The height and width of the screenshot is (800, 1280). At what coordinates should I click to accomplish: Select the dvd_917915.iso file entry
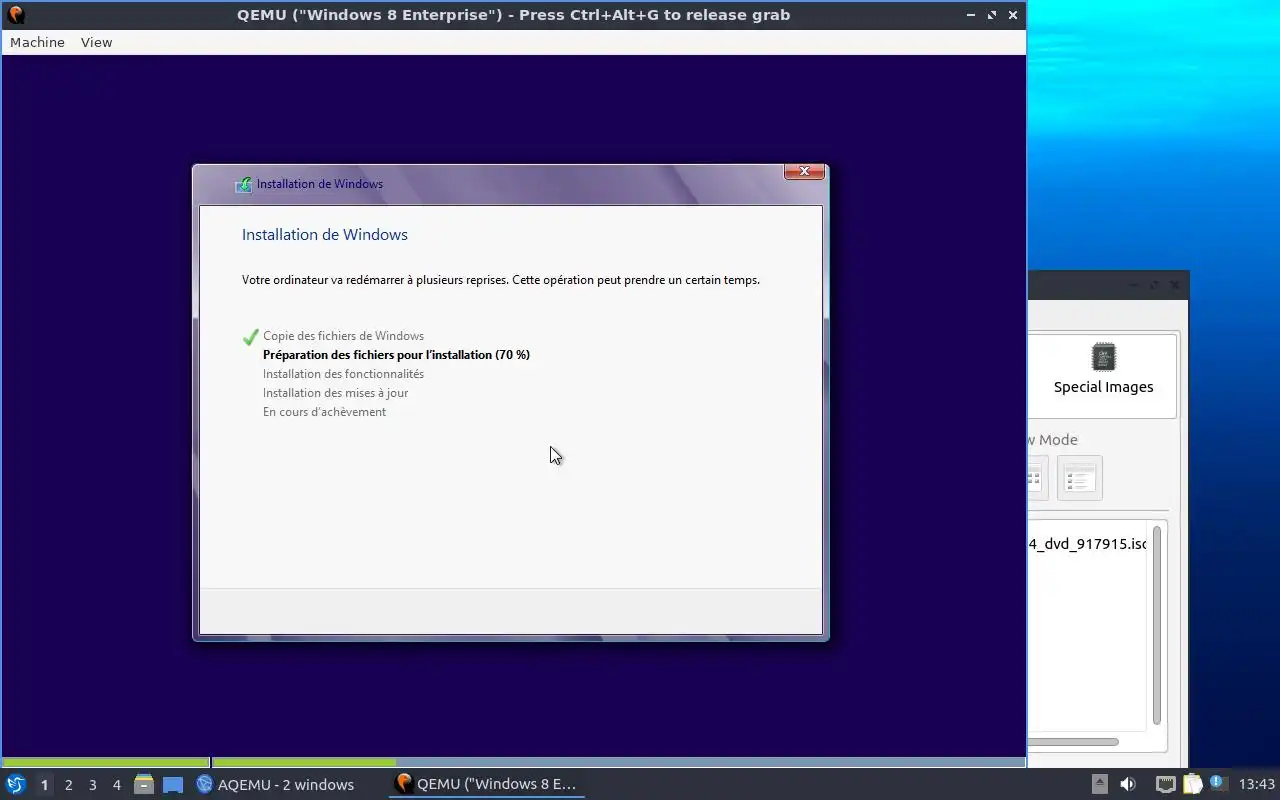1087,544
